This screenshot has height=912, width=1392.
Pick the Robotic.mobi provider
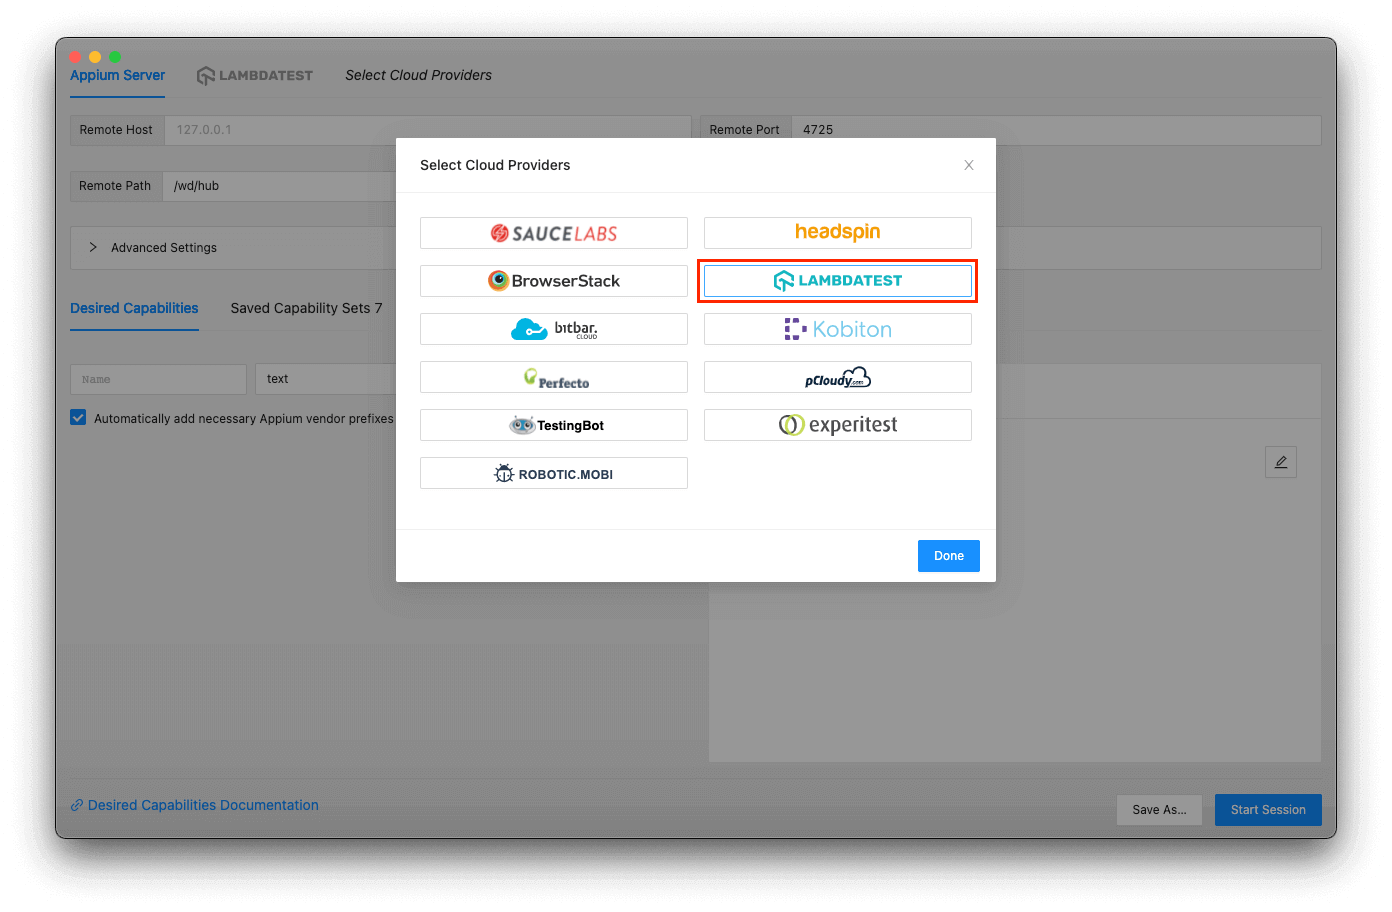point(553,472)
